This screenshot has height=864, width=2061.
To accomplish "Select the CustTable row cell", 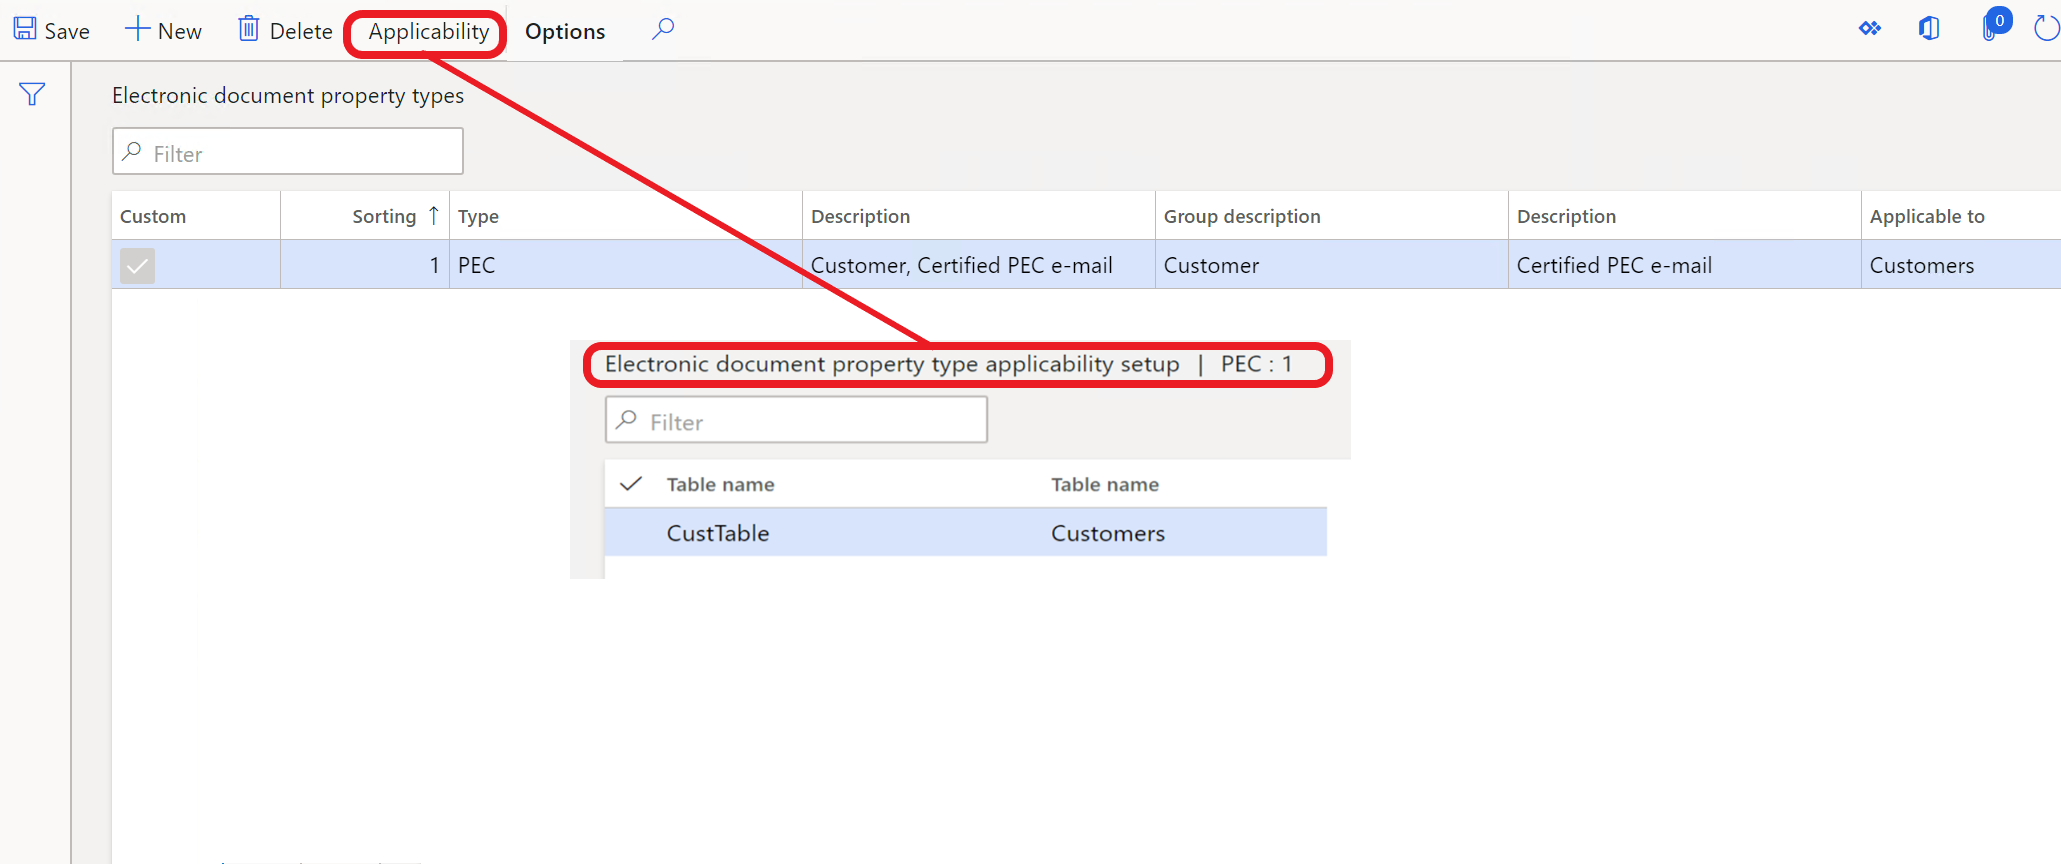I will (718, 533).
